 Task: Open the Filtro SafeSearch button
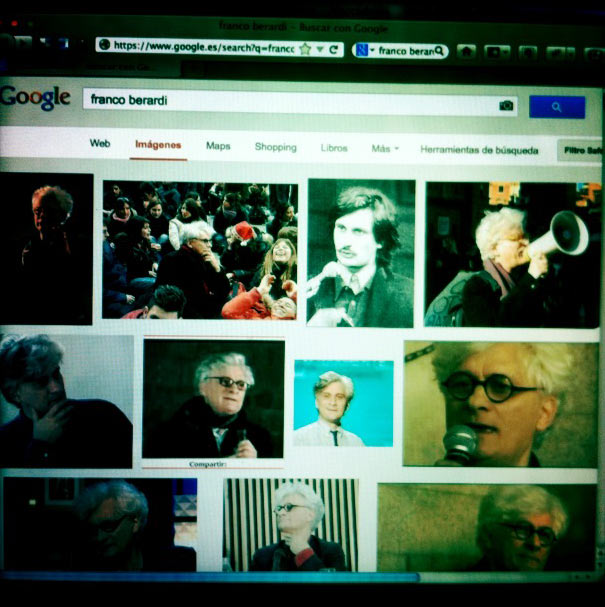point(580,151)
